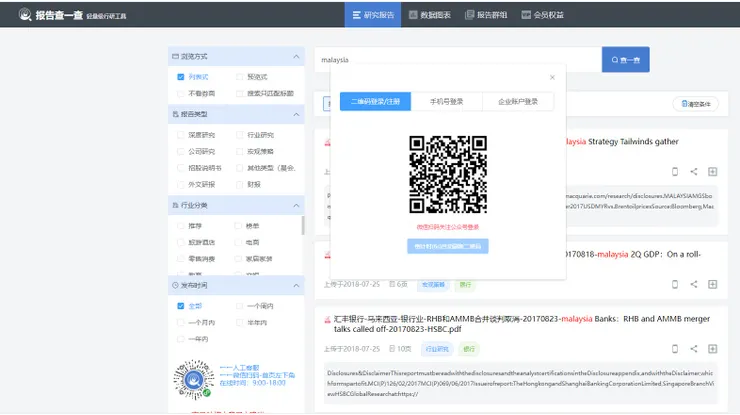
Task: Click the light blue refresh QR code button
Action: (448, 246)
